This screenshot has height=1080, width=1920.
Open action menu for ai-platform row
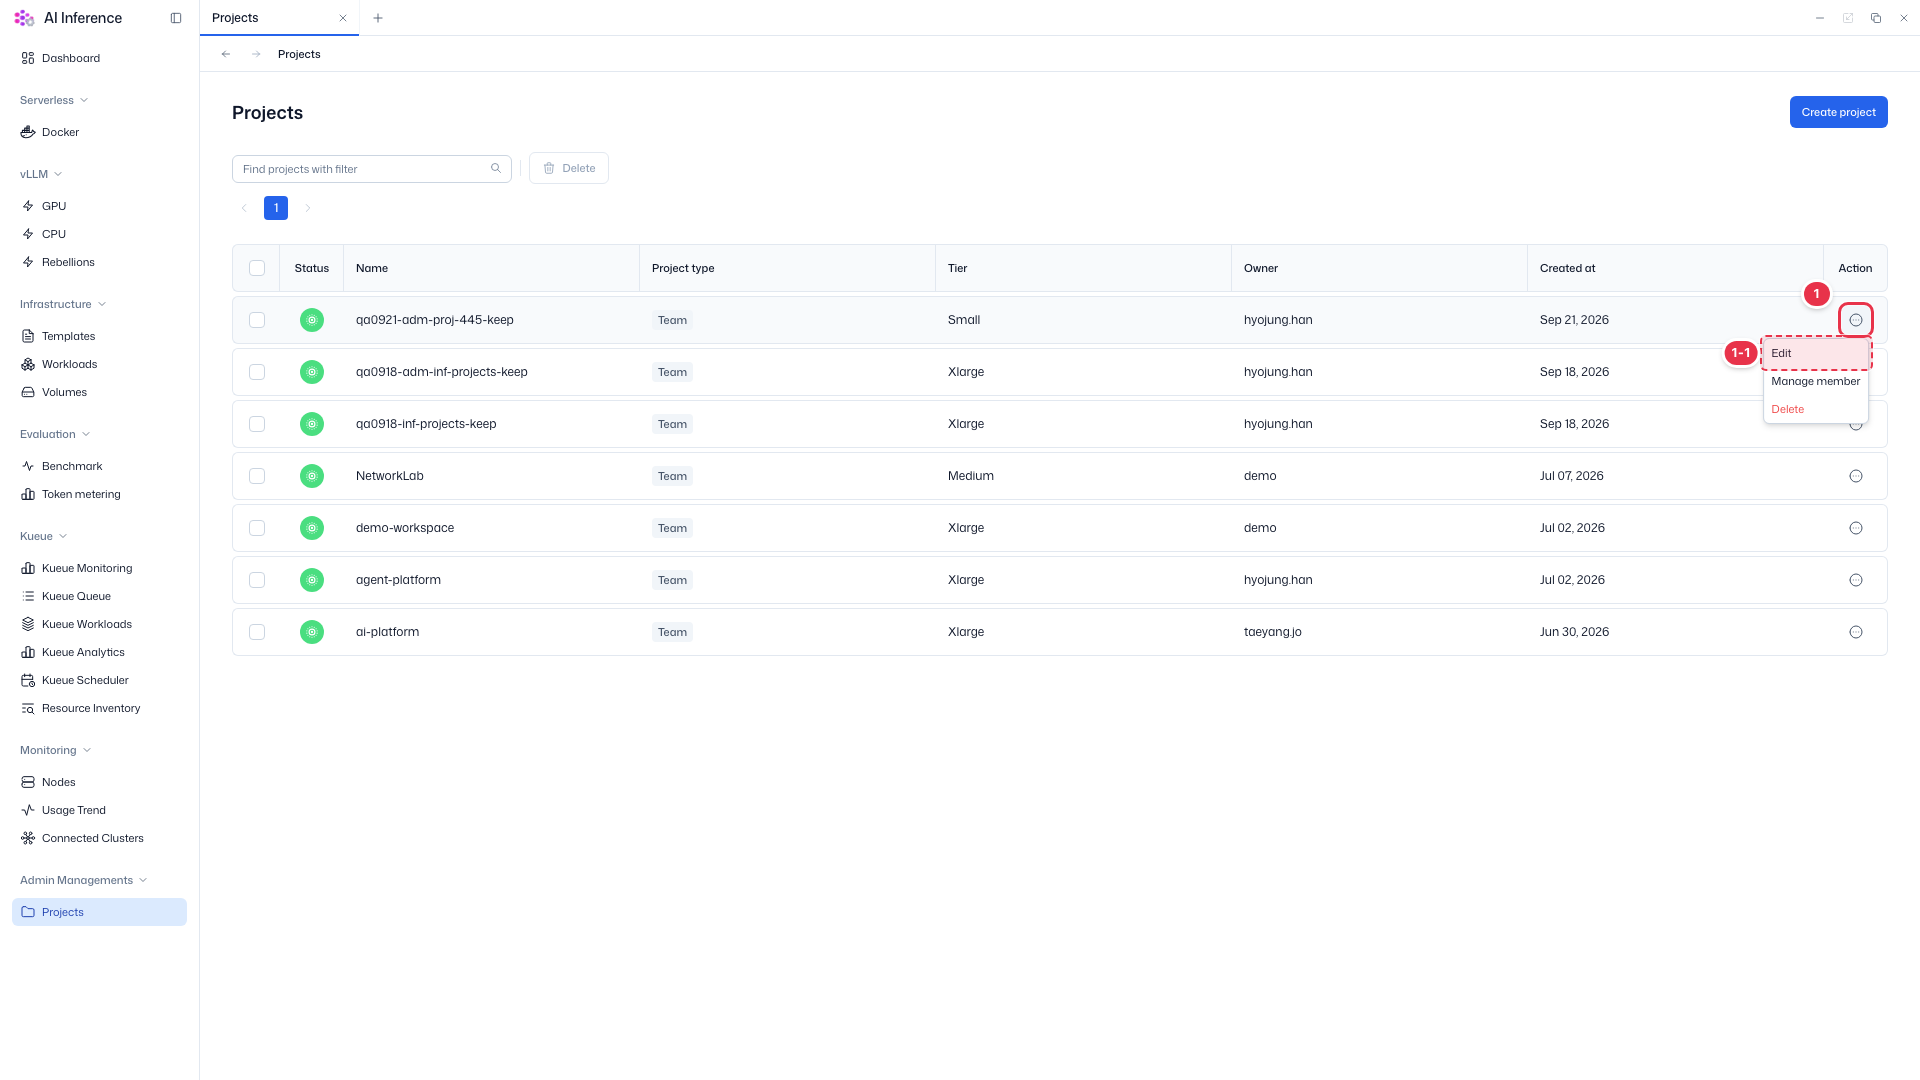pos(1856,632)
